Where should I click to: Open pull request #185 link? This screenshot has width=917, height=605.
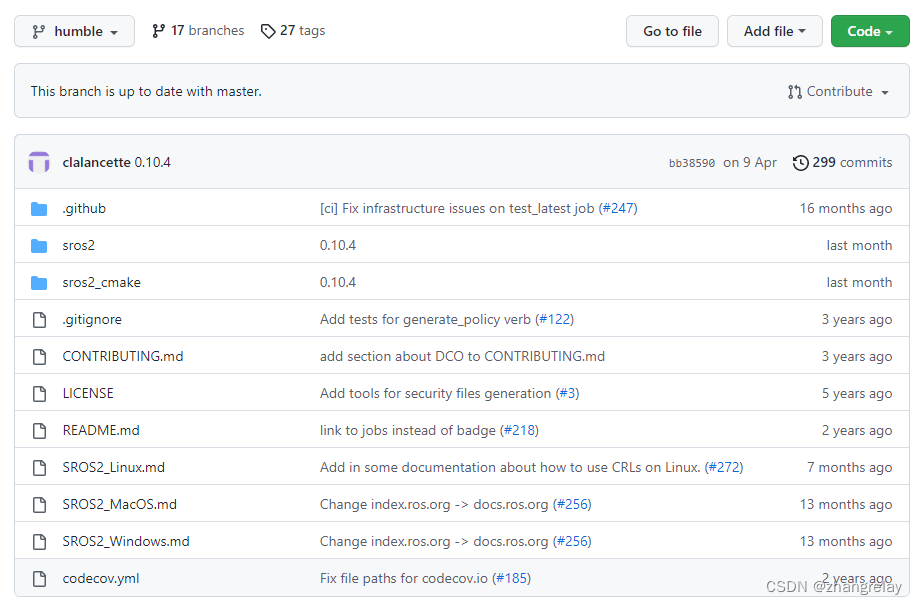(512, 579)
